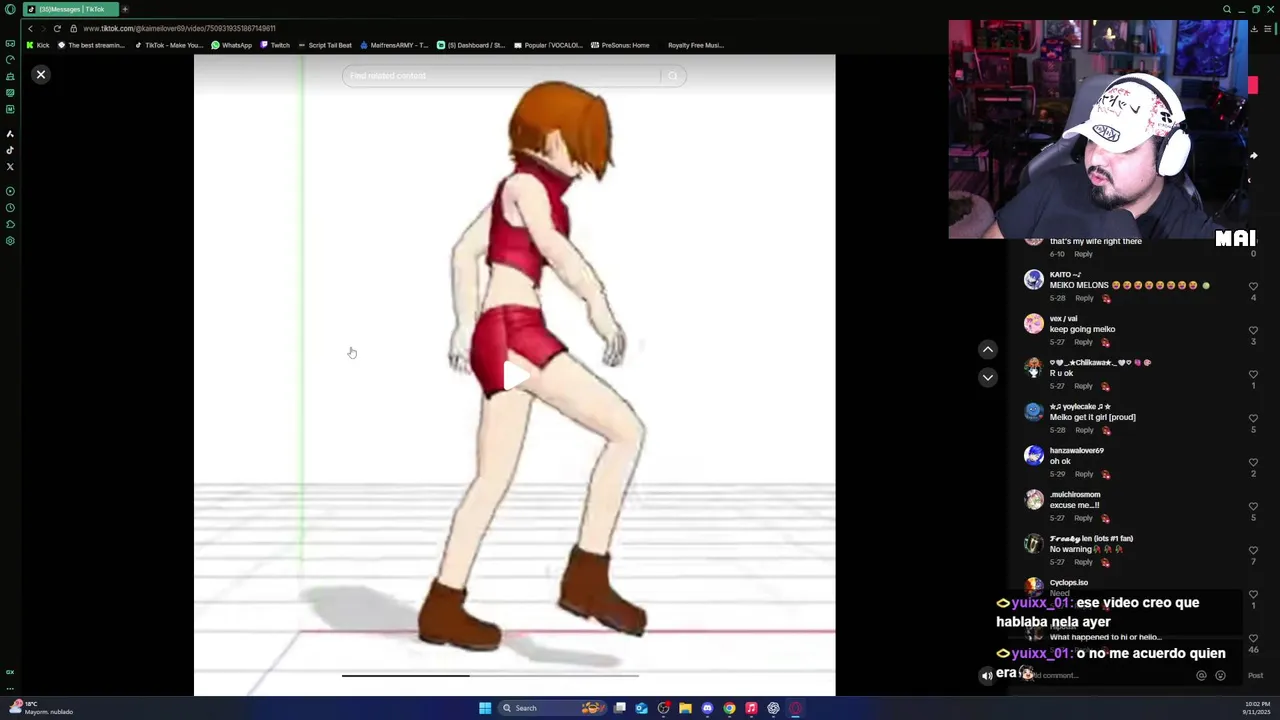
Task: Open Apple Music from the taskbar
Action: pyautogui.click(x=751, y=708)
